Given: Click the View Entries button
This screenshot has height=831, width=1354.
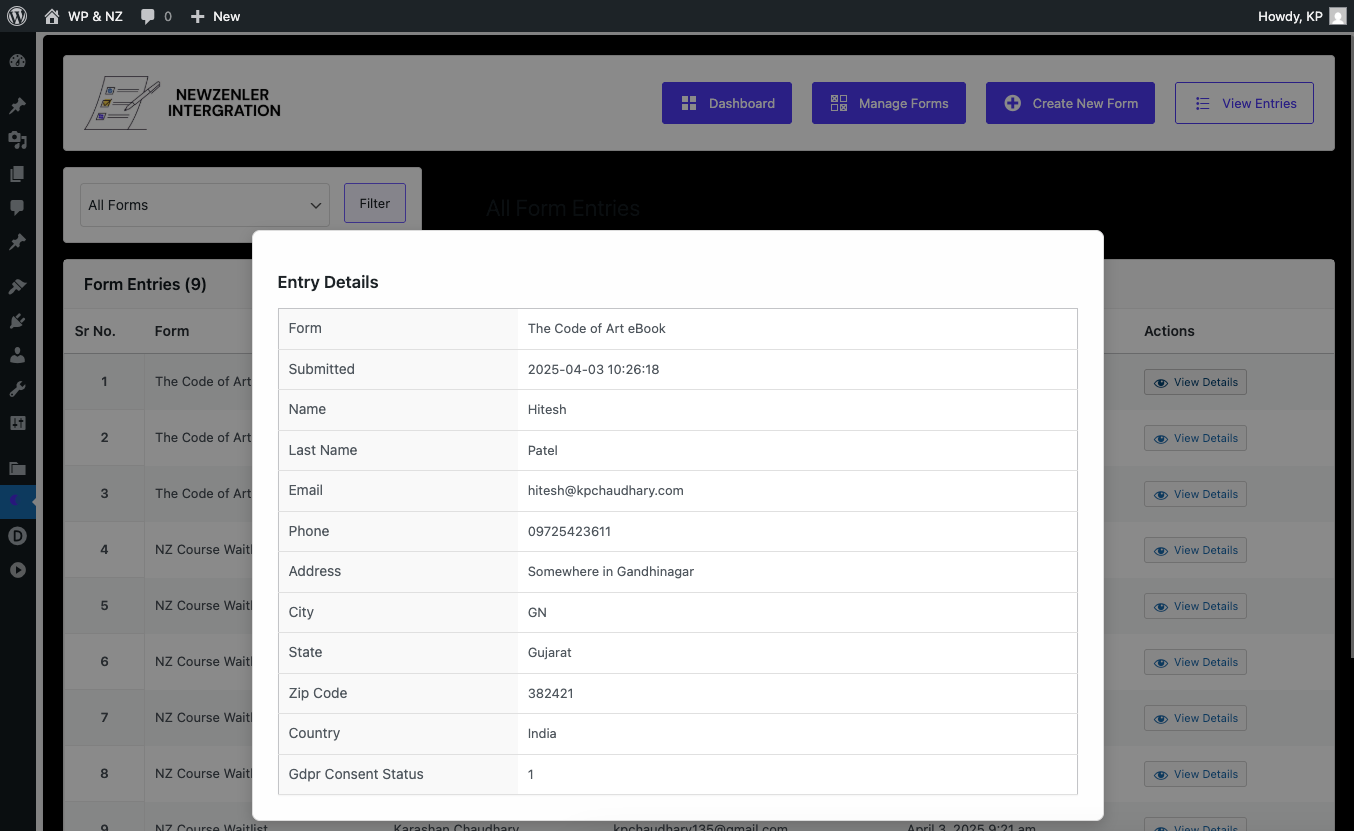Looking at the screenshot, I should point(1244,103).
